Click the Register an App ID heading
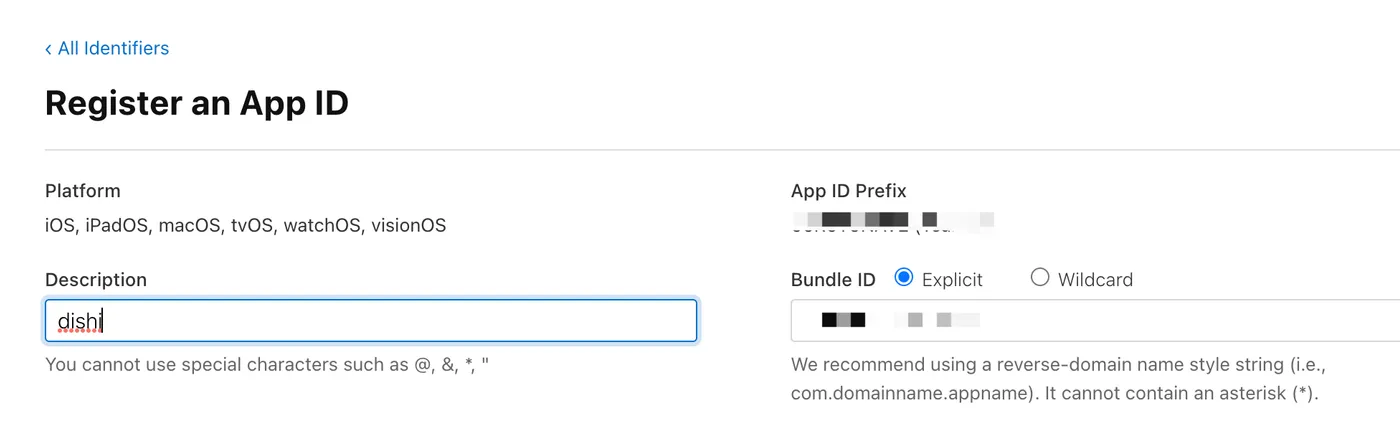Viewport: 1400px width, 436px height. pos(197,103)
